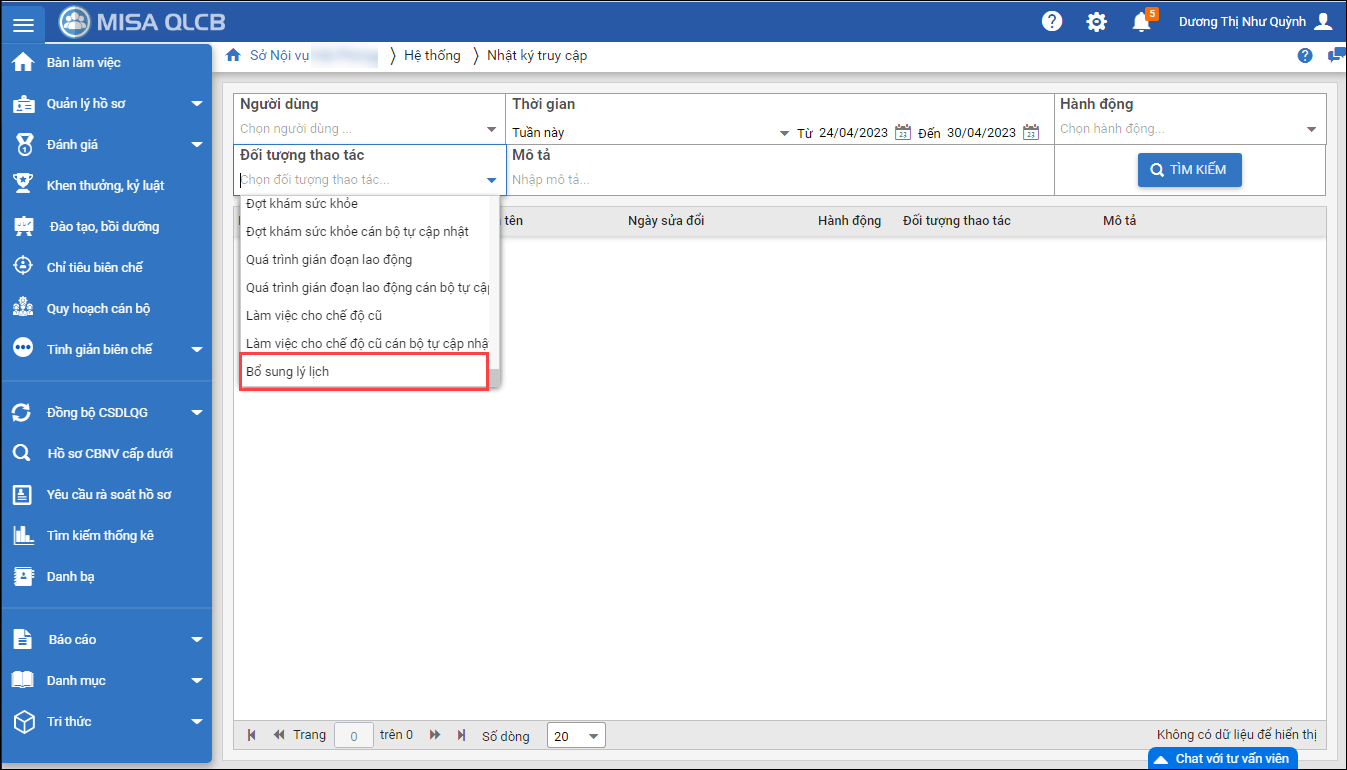The height and width of the screenshot is (770, 1347).
Task: Click the help question mark in header
Action: click(1052, 22)
